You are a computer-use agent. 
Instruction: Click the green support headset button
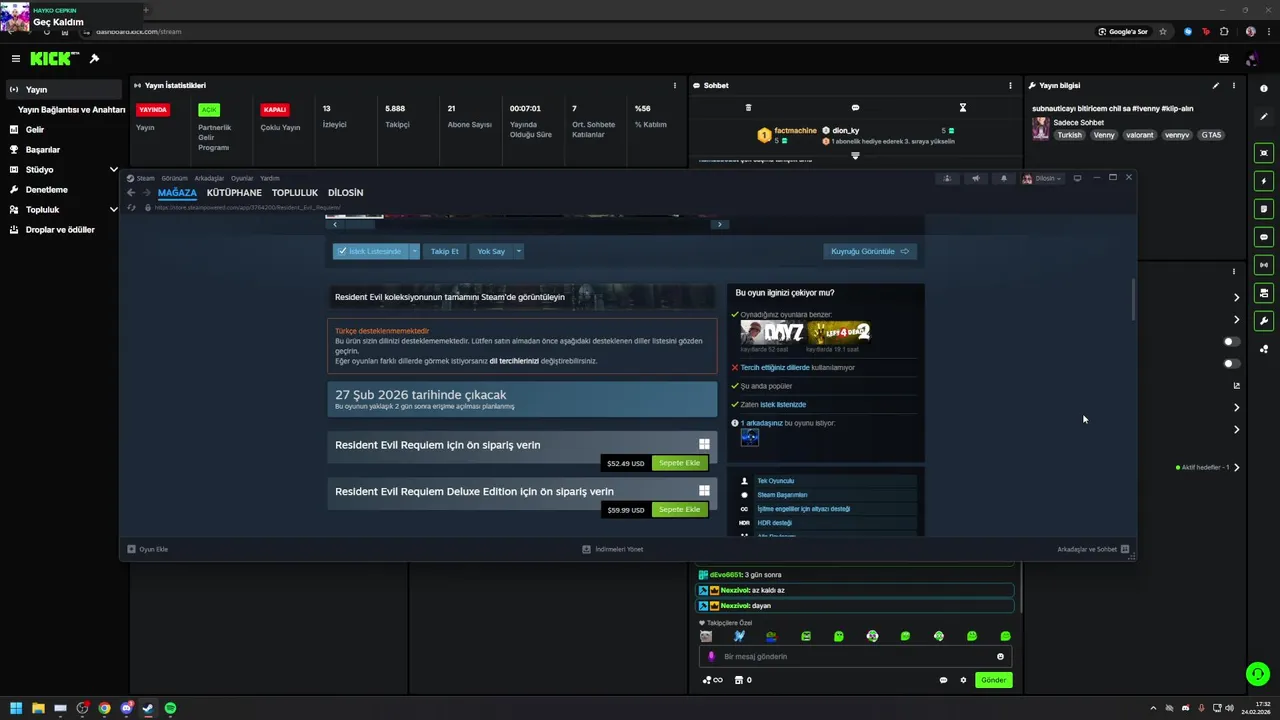coord(1258,674)
